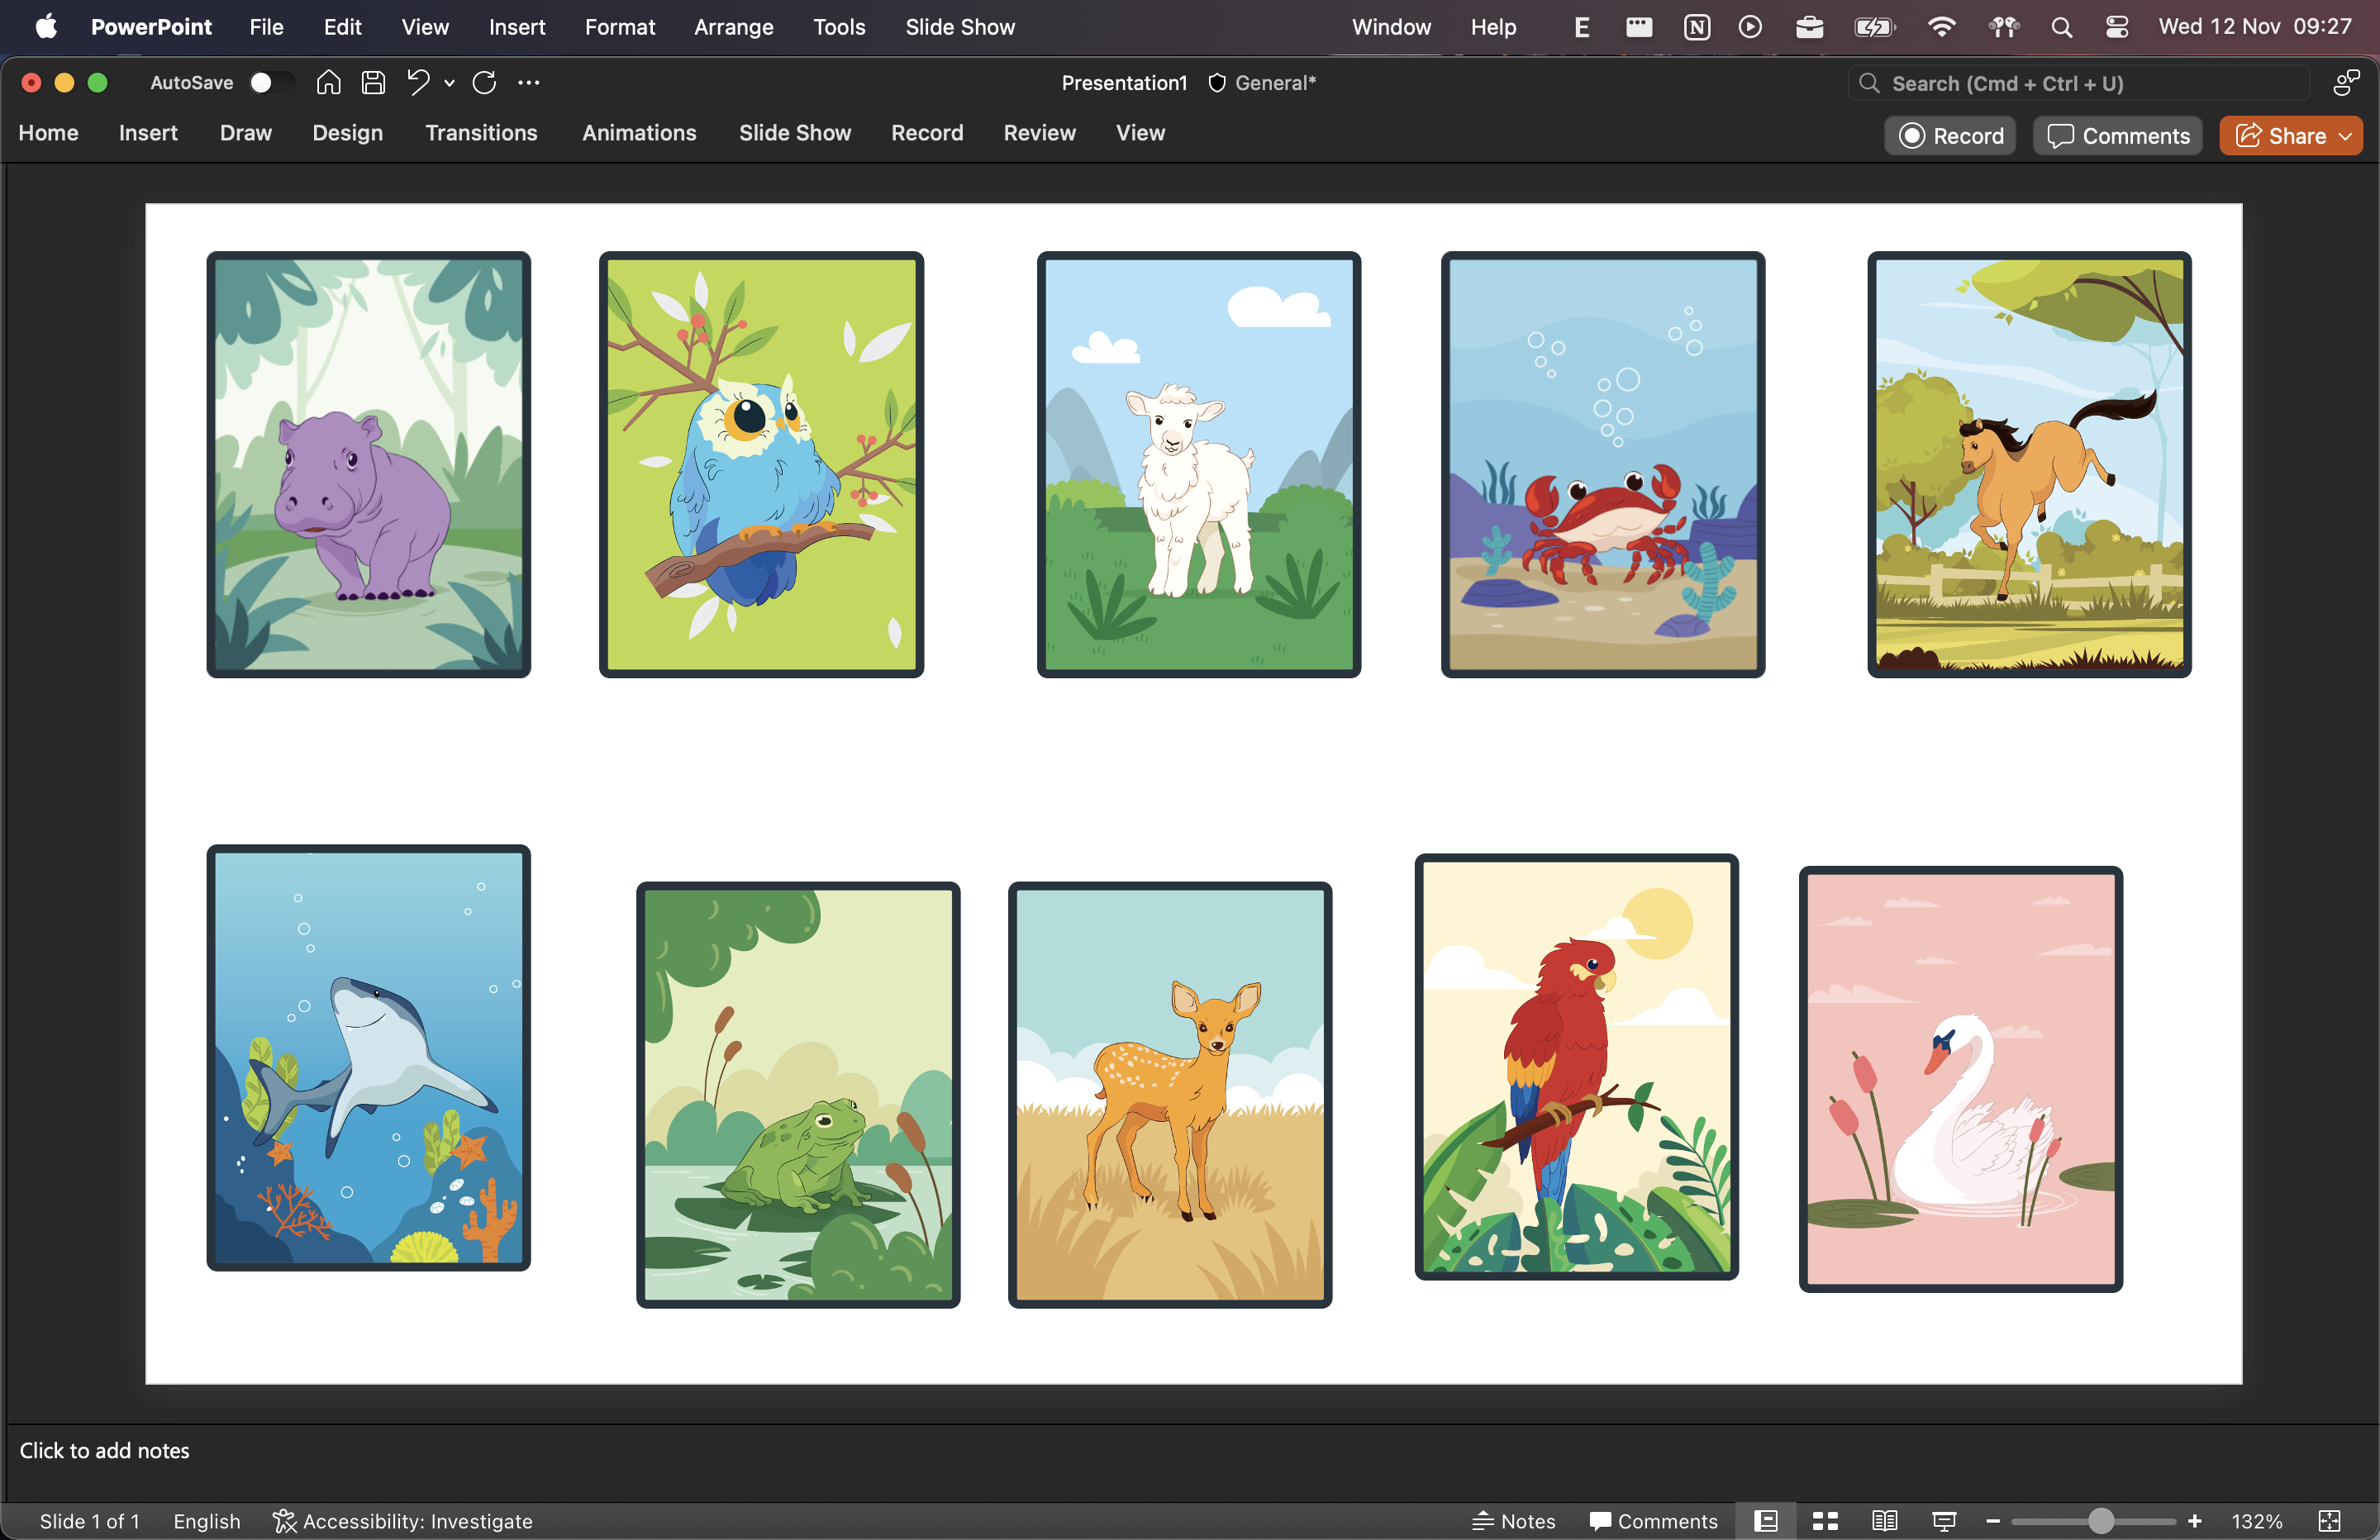Click the Search field in the title bar
Screen dimensions: 2380x1540
pos(2079,84)
